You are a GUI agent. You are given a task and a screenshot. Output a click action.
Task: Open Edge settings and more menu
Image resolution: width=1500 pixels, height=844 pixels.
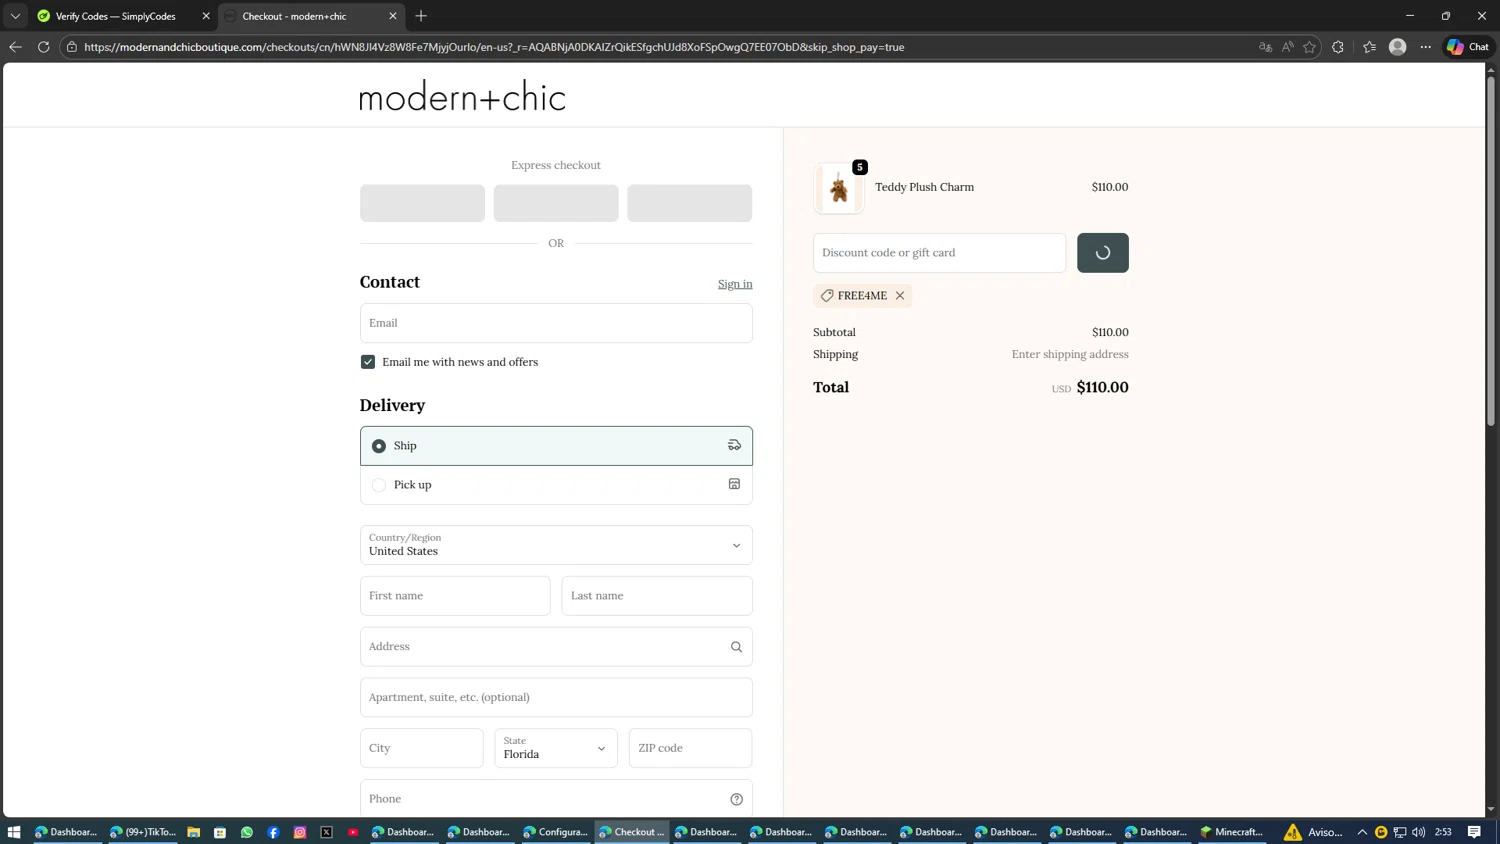pyautogui.click(x=1426, y=47)
